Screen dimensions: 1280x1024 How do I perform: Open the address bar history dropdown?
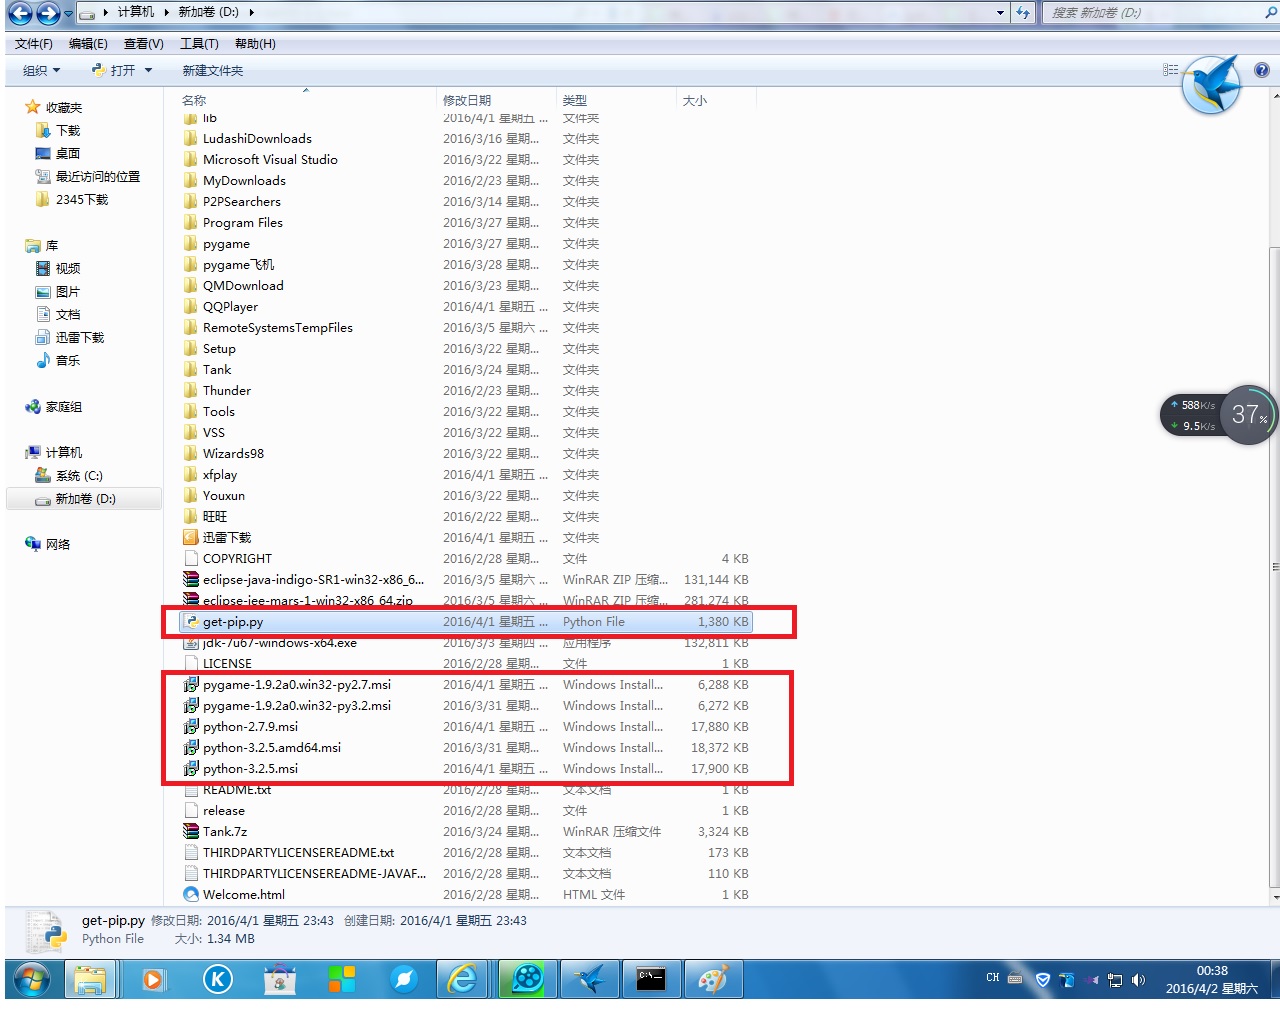tap(1000, 13)
